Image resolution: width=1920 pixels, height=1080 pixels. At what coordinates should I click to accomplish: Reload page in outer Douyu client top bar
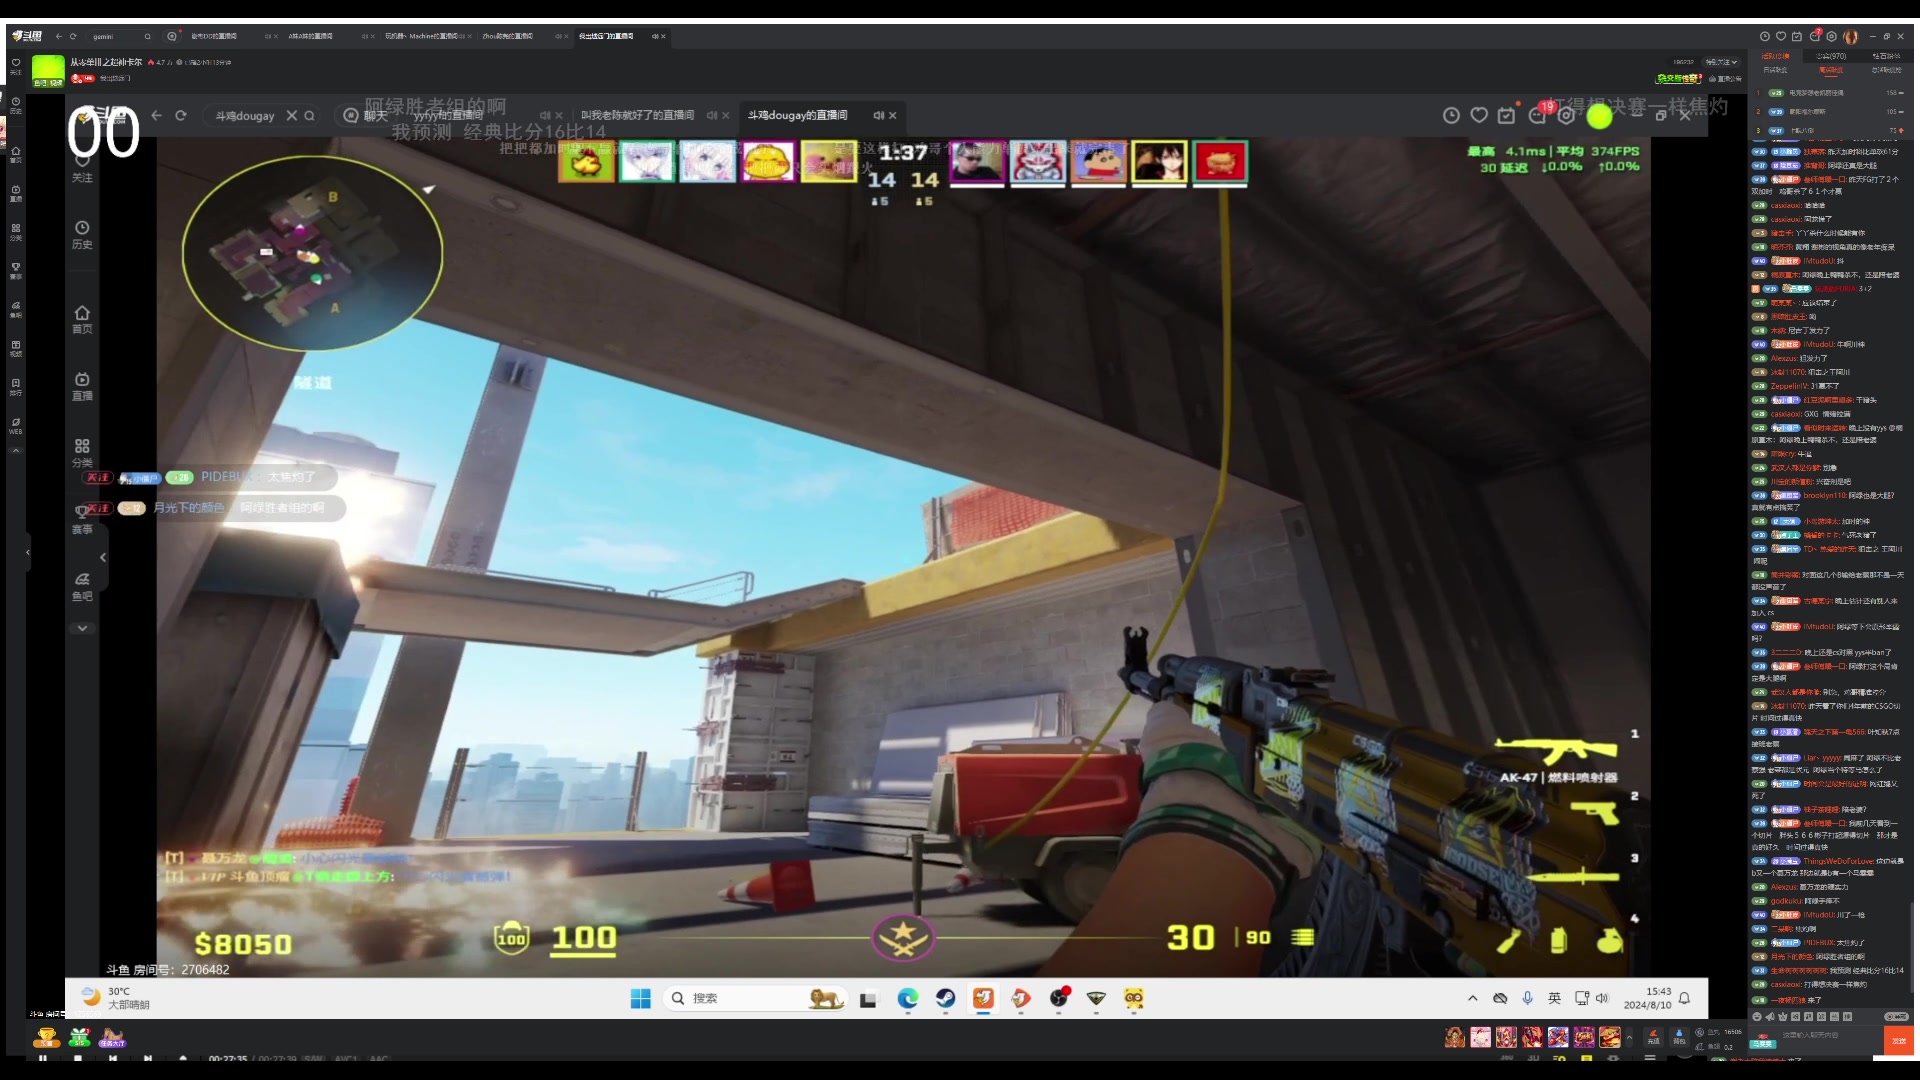[x=73, y=36]
